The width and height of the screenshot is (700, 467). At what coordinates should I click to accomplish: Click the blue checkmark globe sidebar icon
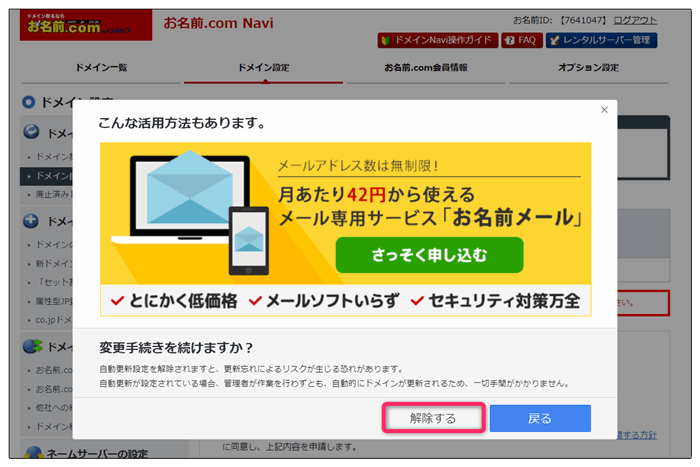pyautogui.click(x=31, y=131)
